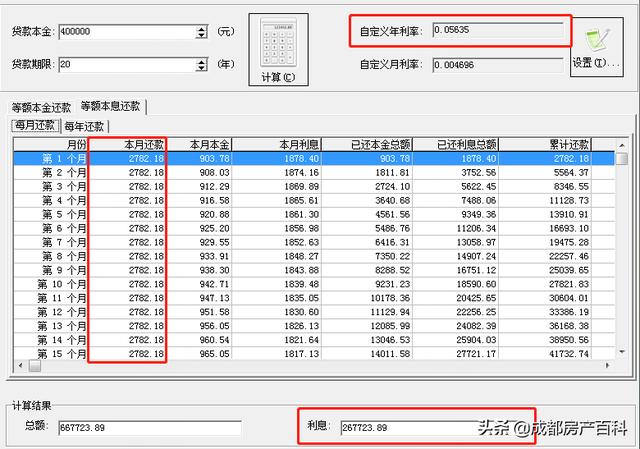Select the row 第 5 个月
640x449 pixels.
tap(314, 214)
